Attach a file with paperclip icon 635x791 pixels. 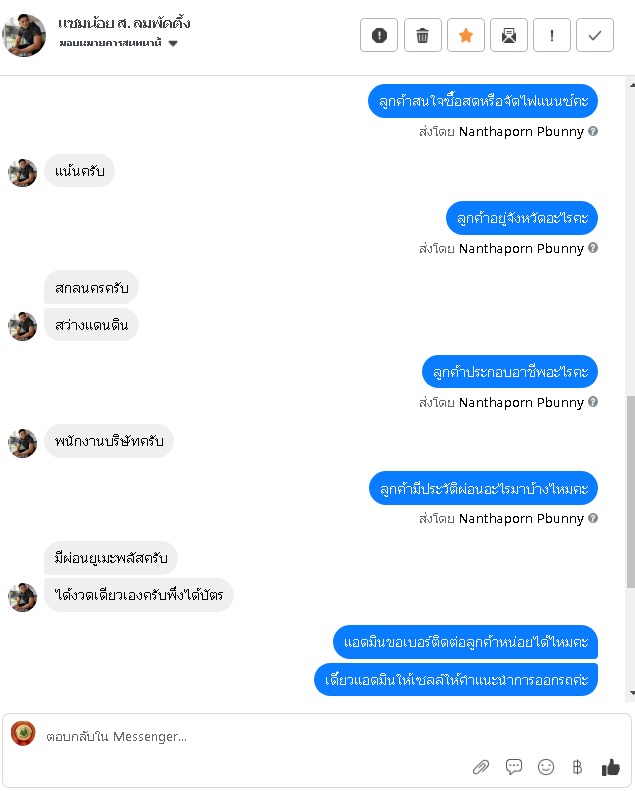(481, 767)
